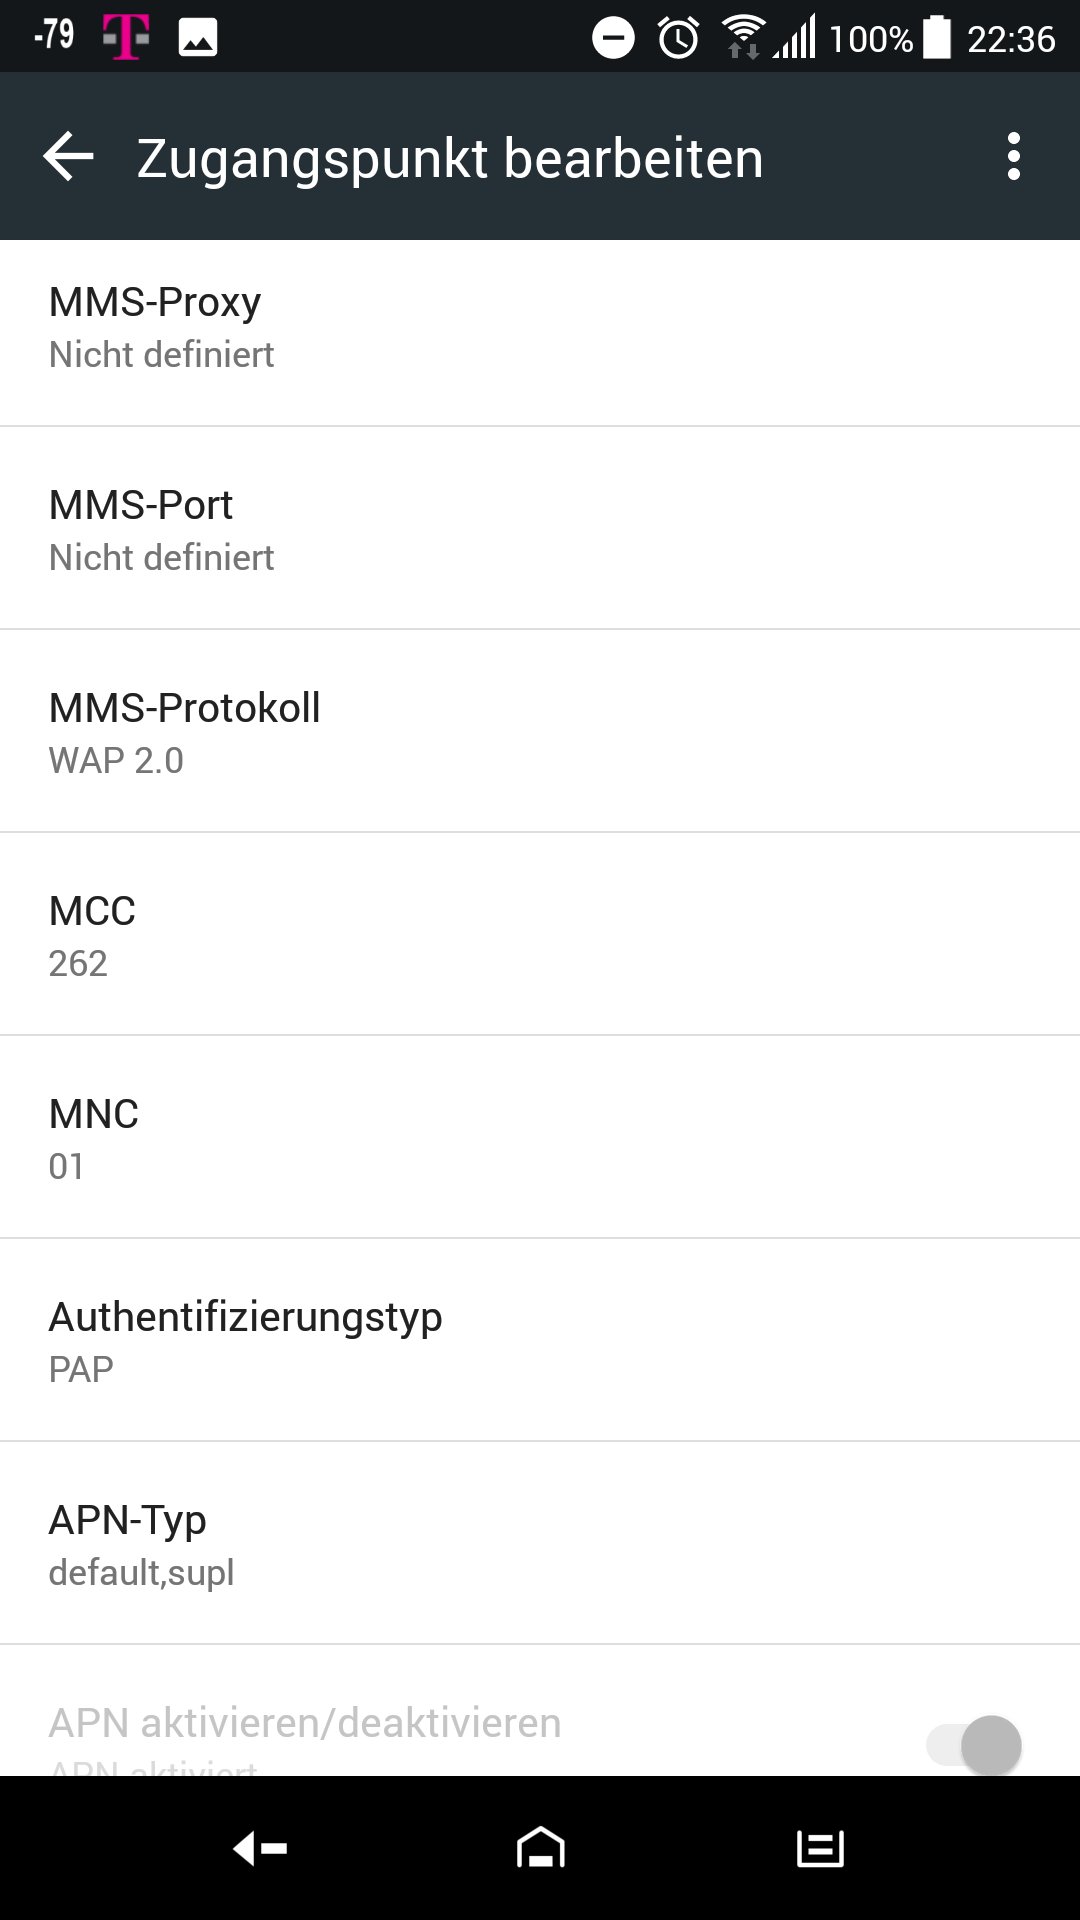Tap the T-Mobile logo in status bar
This screenshot has height=1920, width=1080.
(x=126, y=38)
